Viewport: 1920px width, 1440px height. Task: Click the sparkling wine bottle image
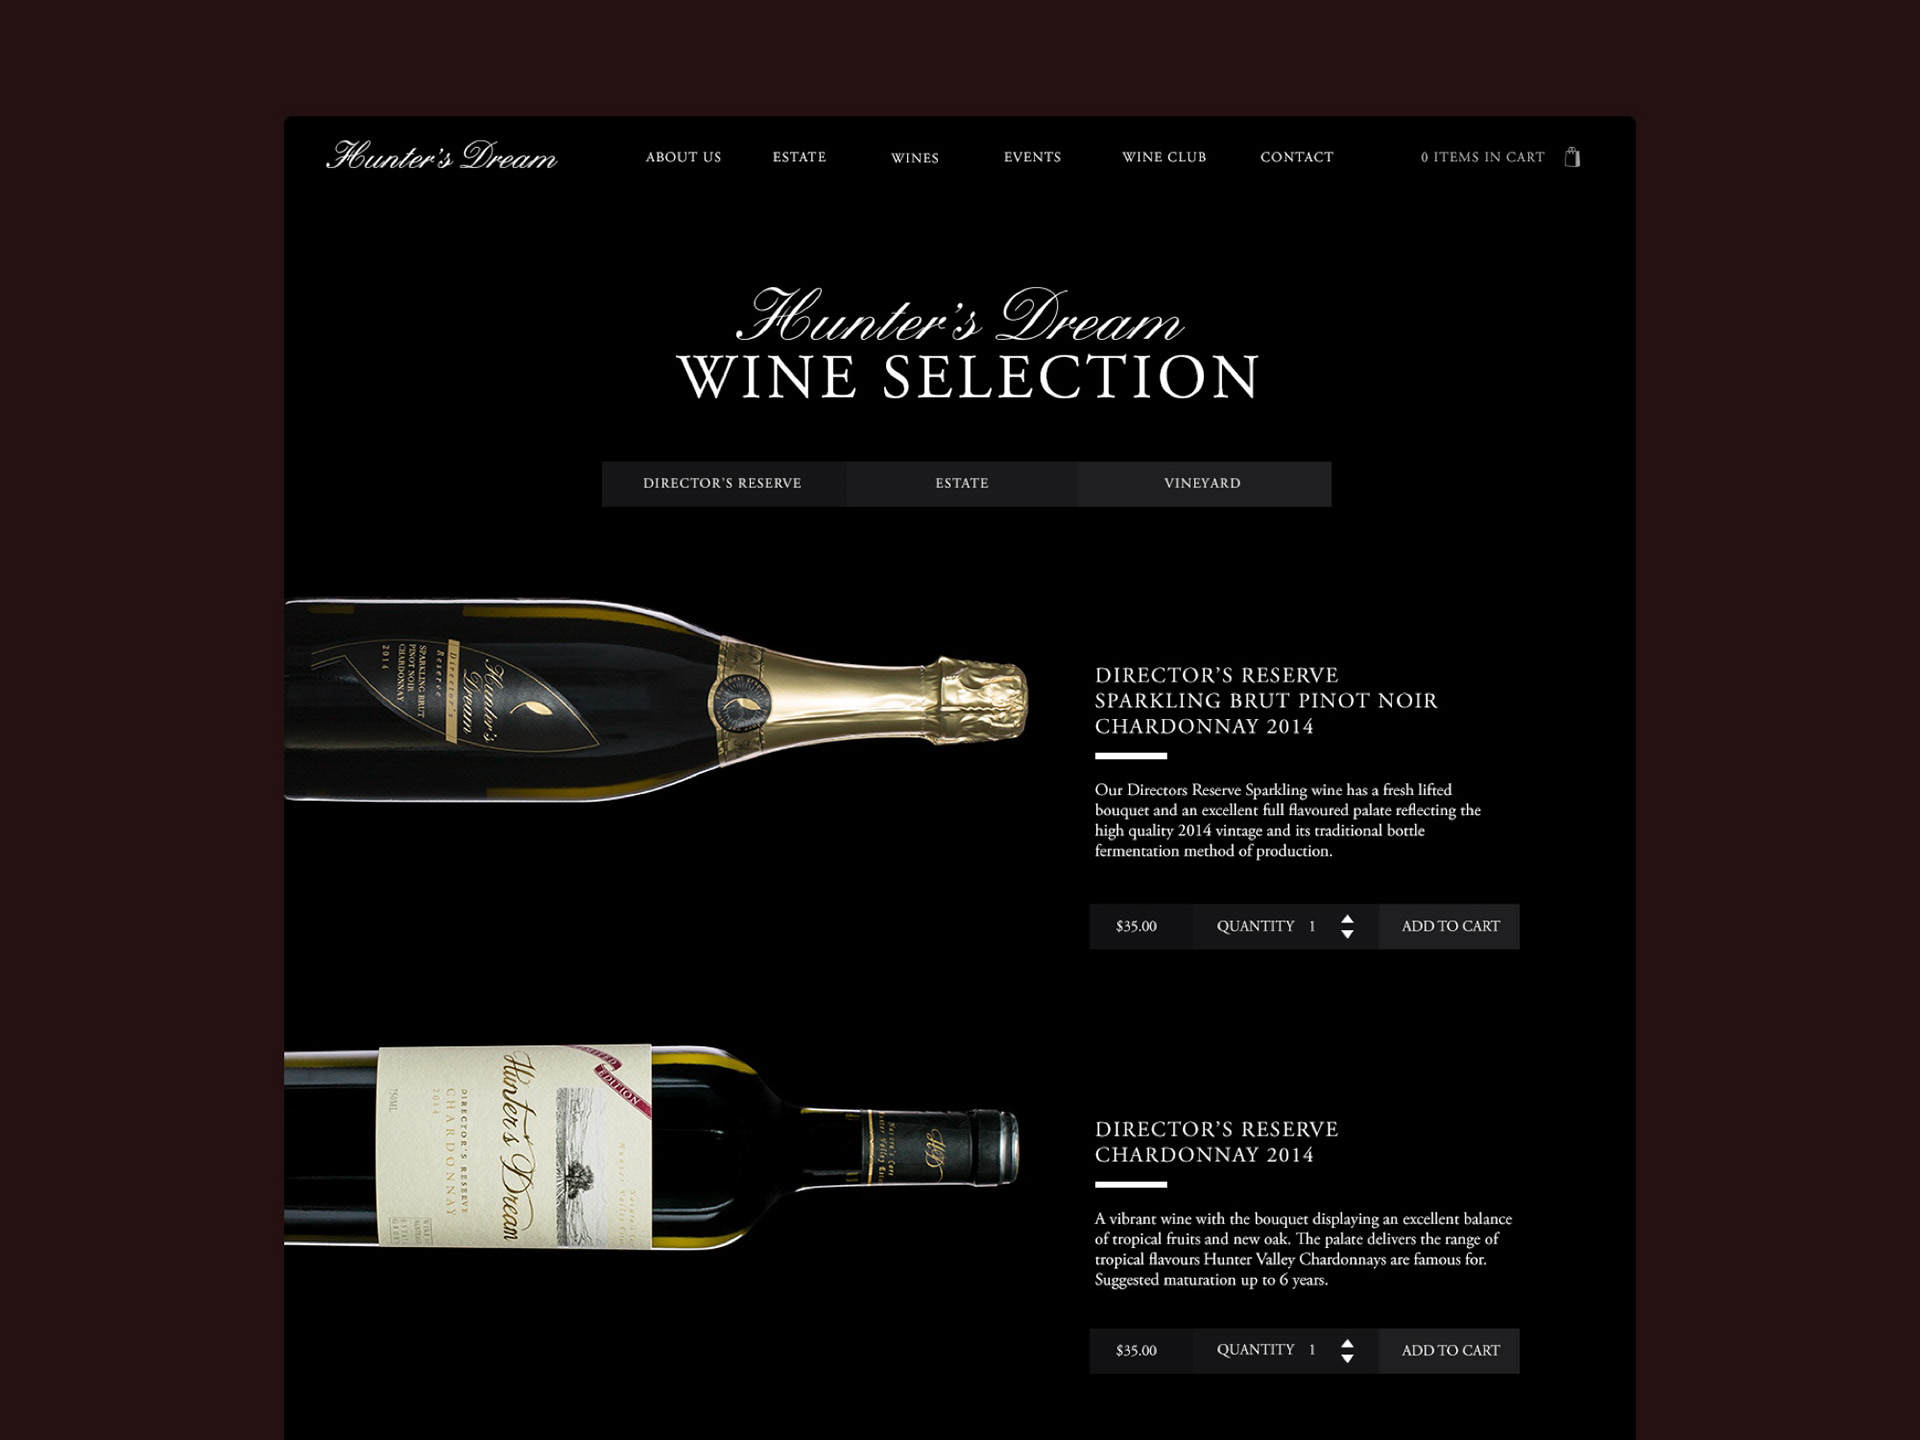point(657,700)
